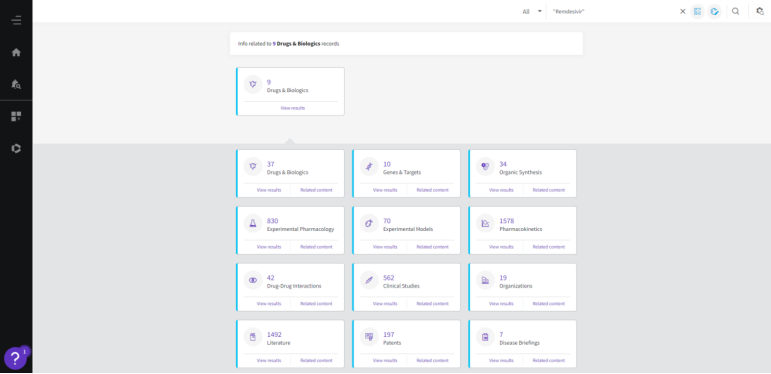Go to Home via sidebar icon

pos(16,52)
